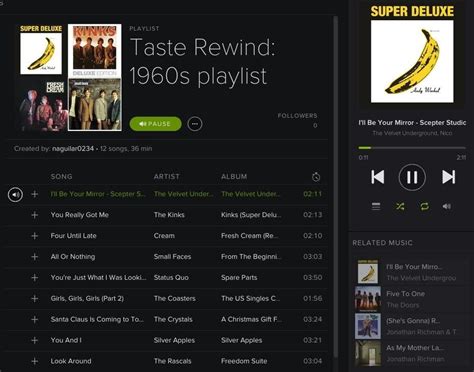Add I'll Be Your Mirror to library
Image resolution: width=474 pixels, height=372 pixels.
(35, 194)
